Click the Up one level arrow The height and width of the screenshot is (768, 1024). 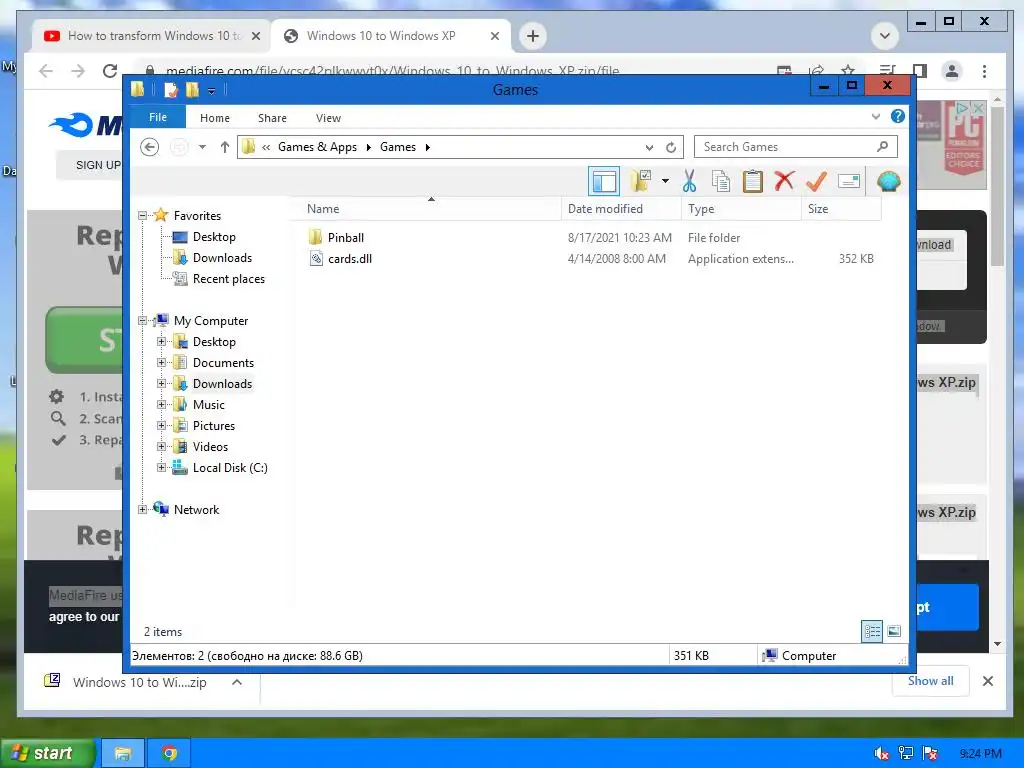(x=225, y=147)
